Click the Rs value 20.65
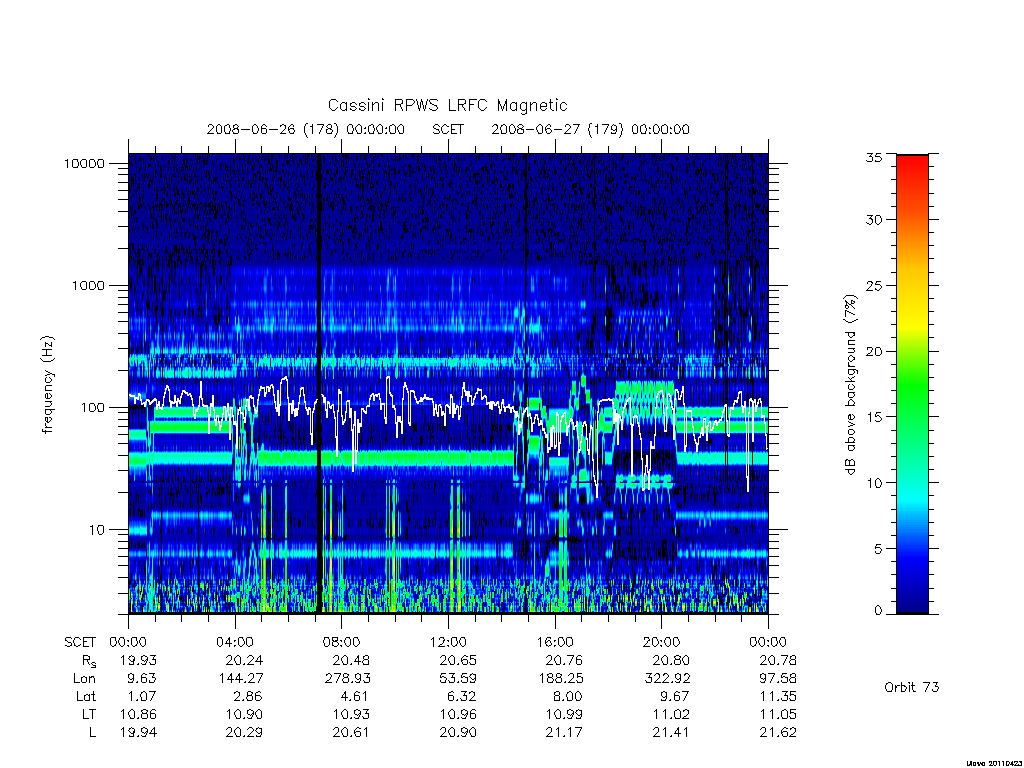 [x=458, y=660]
